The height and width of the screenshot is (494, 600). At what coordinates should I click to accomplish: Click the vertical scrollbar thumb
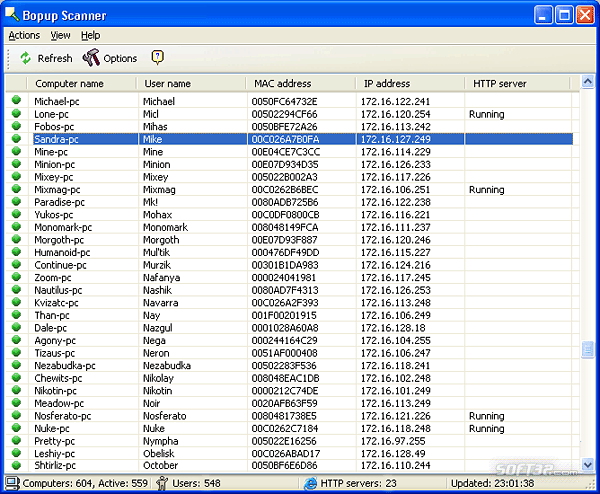point(587,349)
